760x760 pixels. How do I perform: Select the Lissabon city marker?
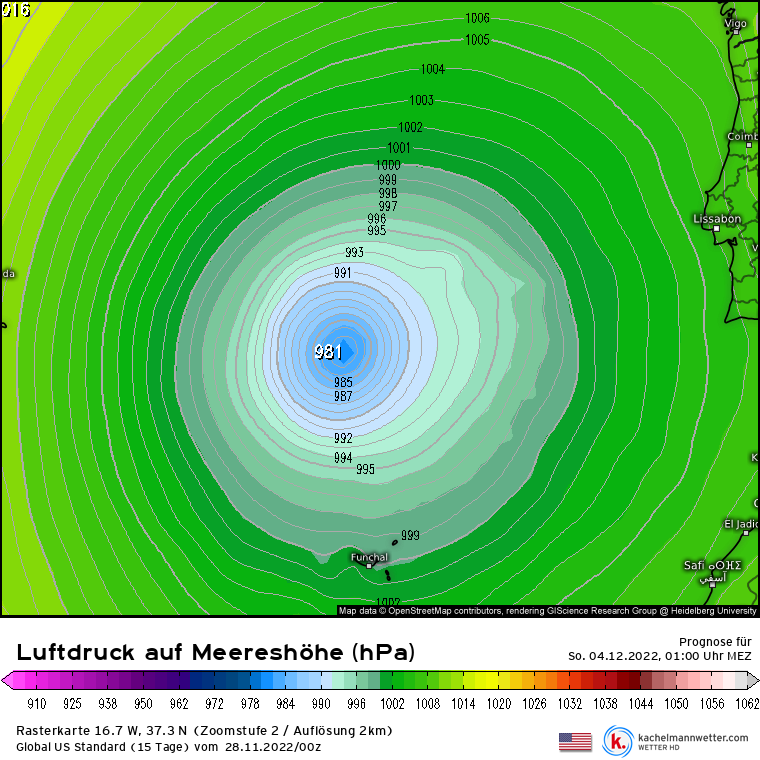(716, 229)
